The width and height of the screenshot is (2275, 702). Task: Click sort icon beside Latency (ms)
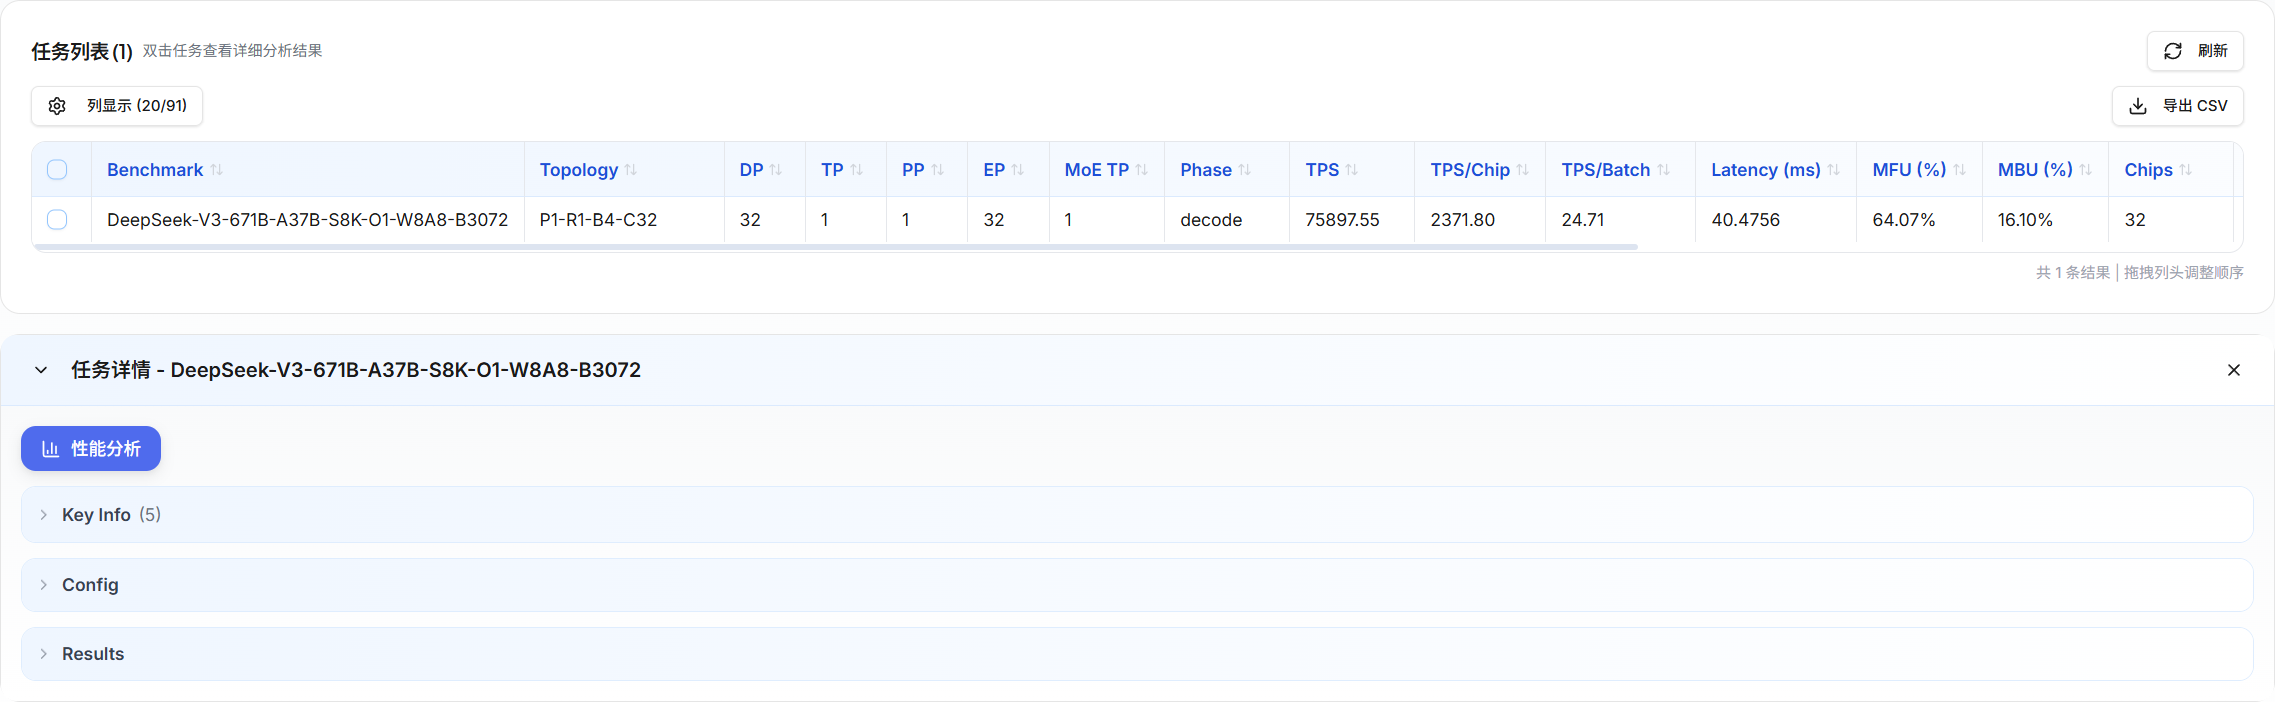(x=1833, y=170)
